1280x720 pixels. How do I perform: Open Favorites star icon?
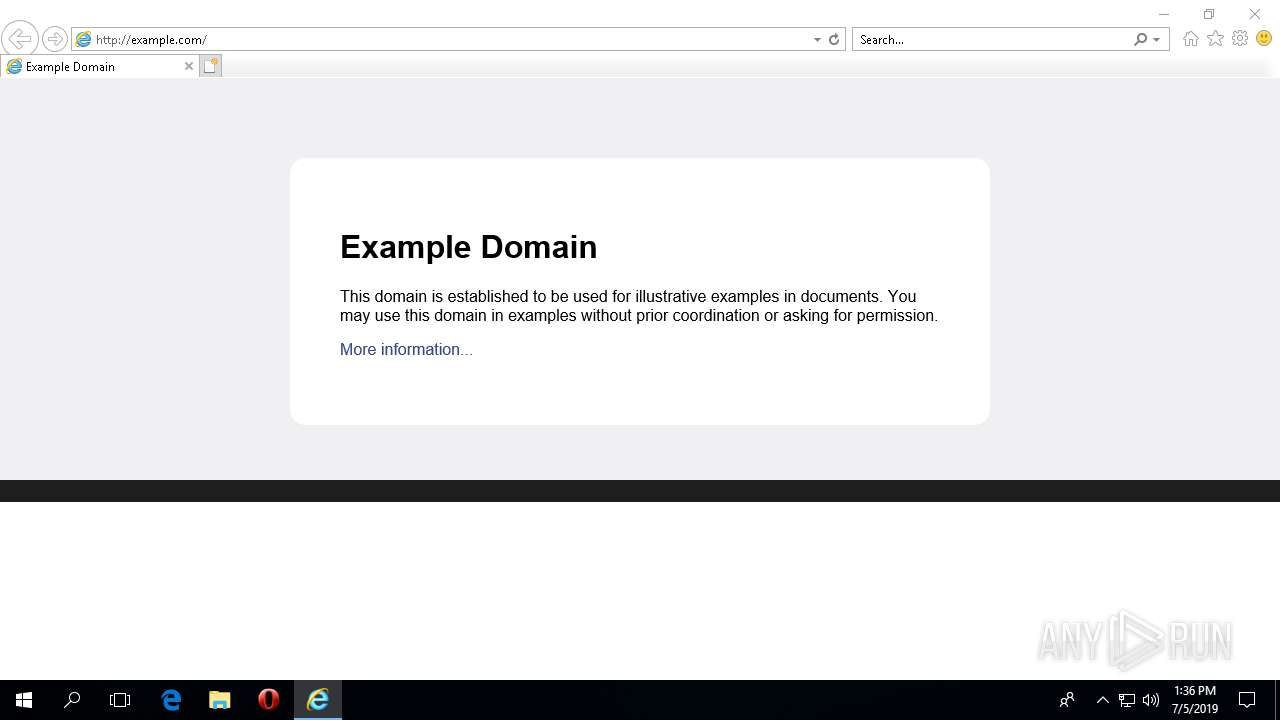pos(1215,39)
